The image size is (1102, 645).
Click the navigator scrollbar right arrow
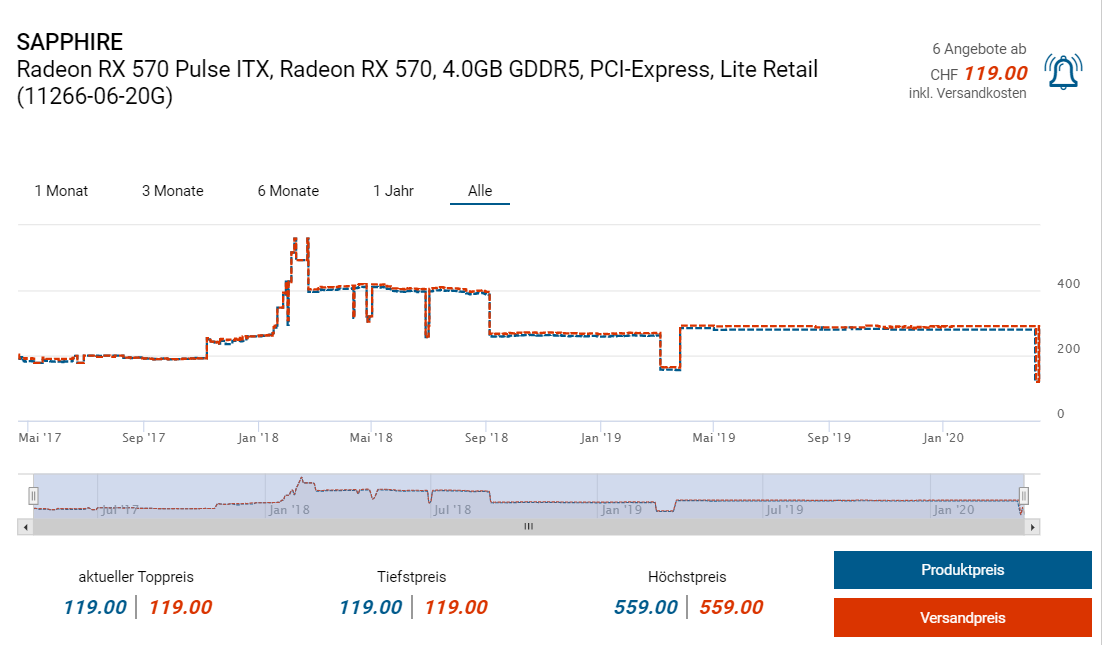pyautogui.click(x=1033, y=526)
